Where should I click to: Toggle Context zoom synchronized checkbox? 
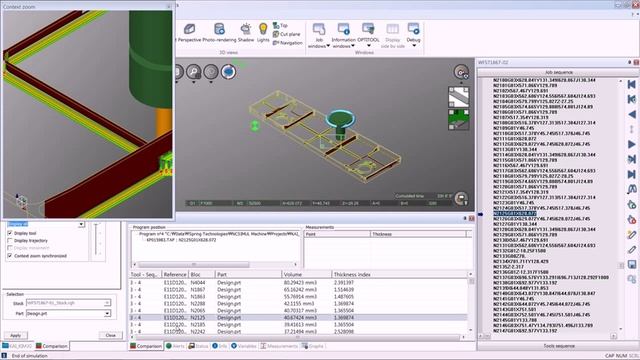click(x=10, y=256)
